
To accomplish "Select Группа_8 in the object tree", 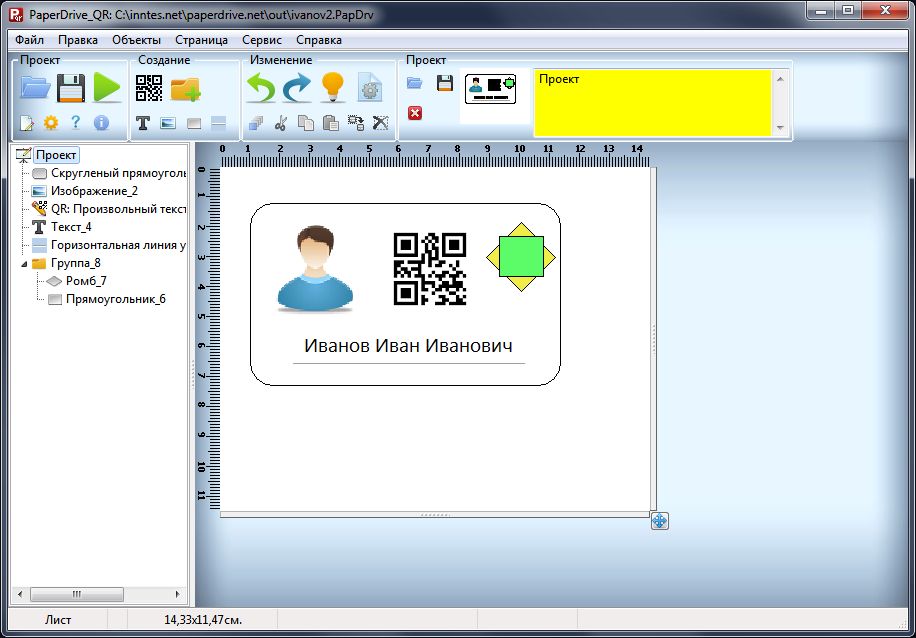I will 75,263.
